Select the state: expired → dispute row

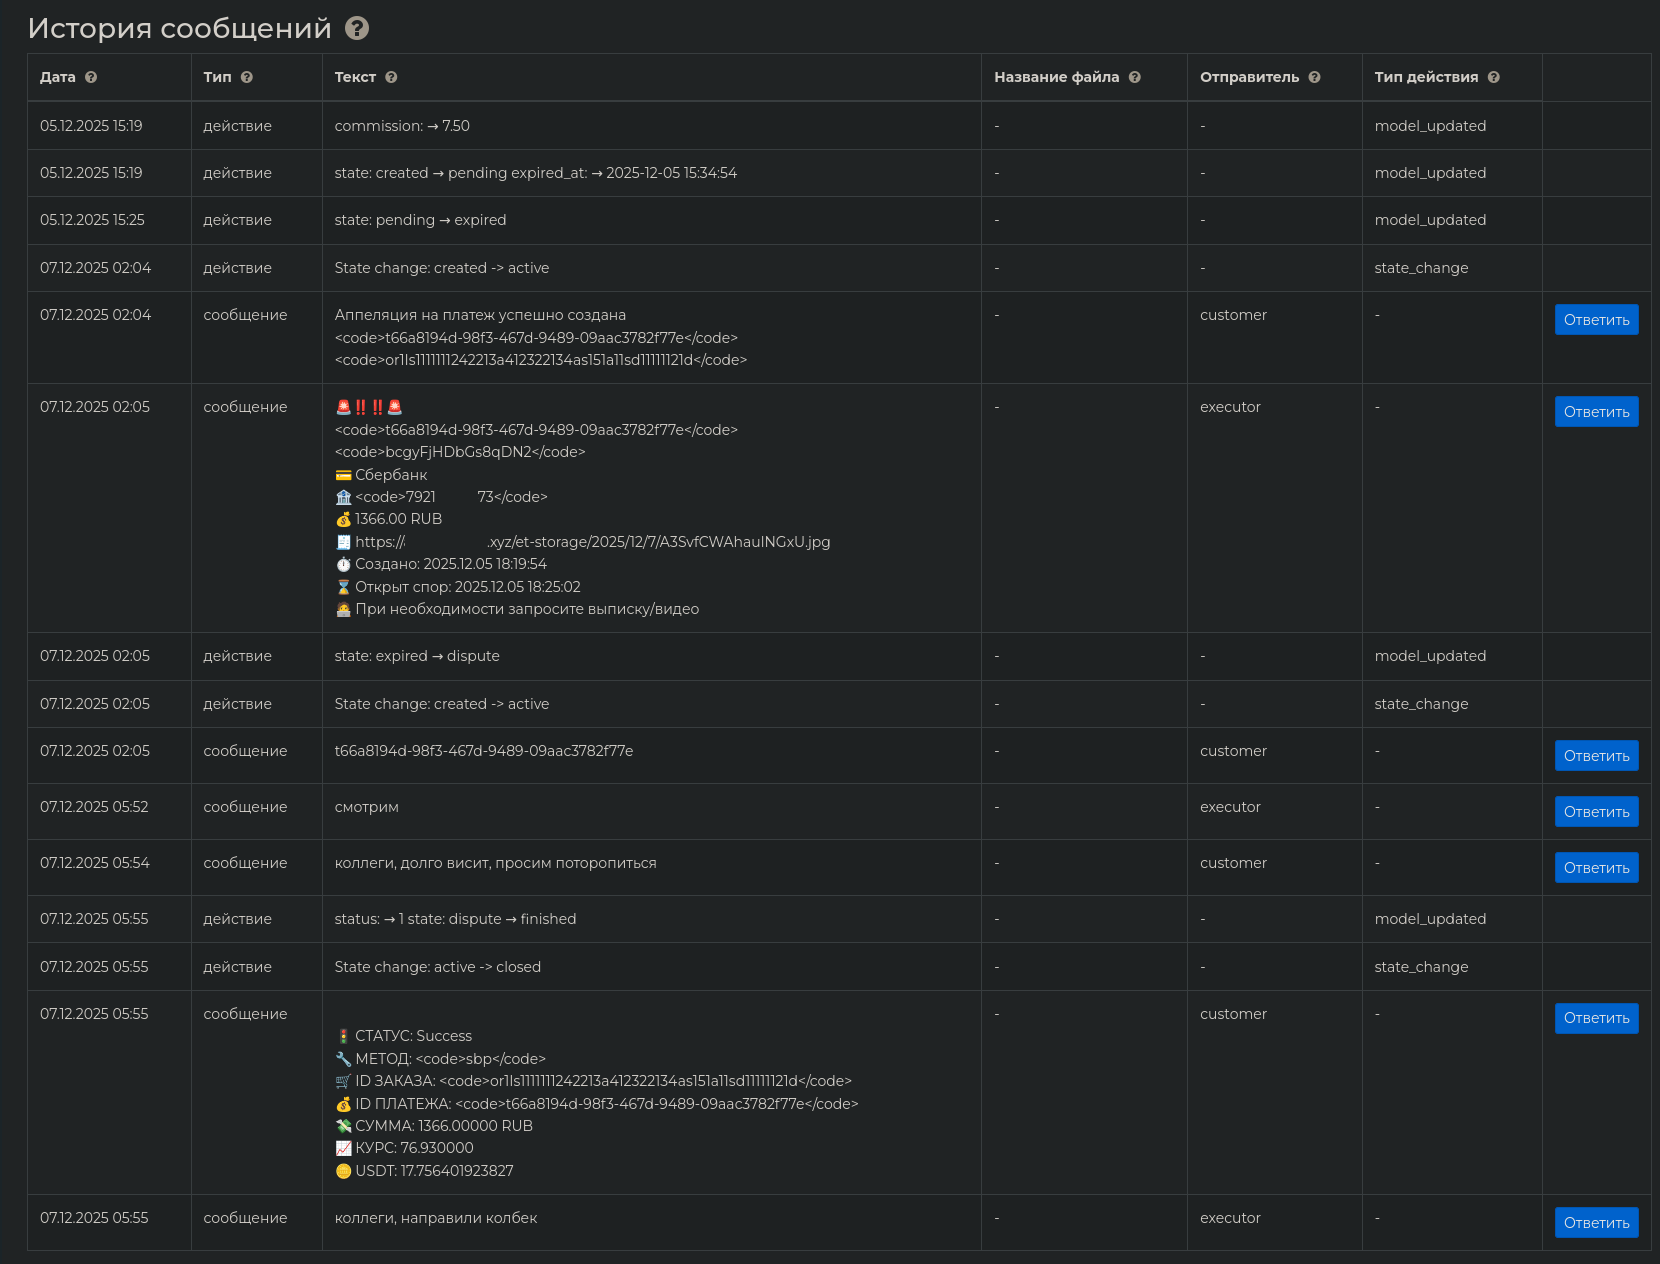[839, 656]
